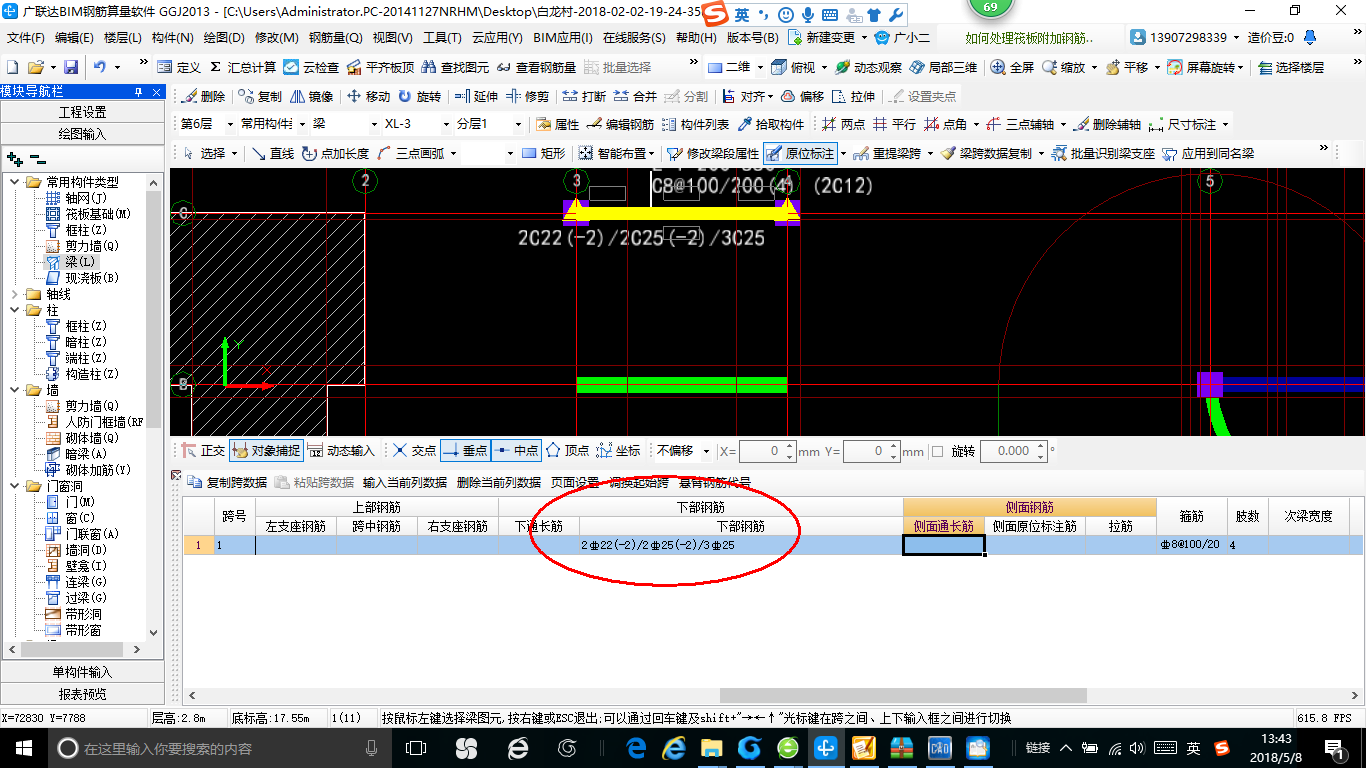Select the 直线 line drawing tool
The height and width of the screenshot is (768, 1366).
tap(272, 153)
